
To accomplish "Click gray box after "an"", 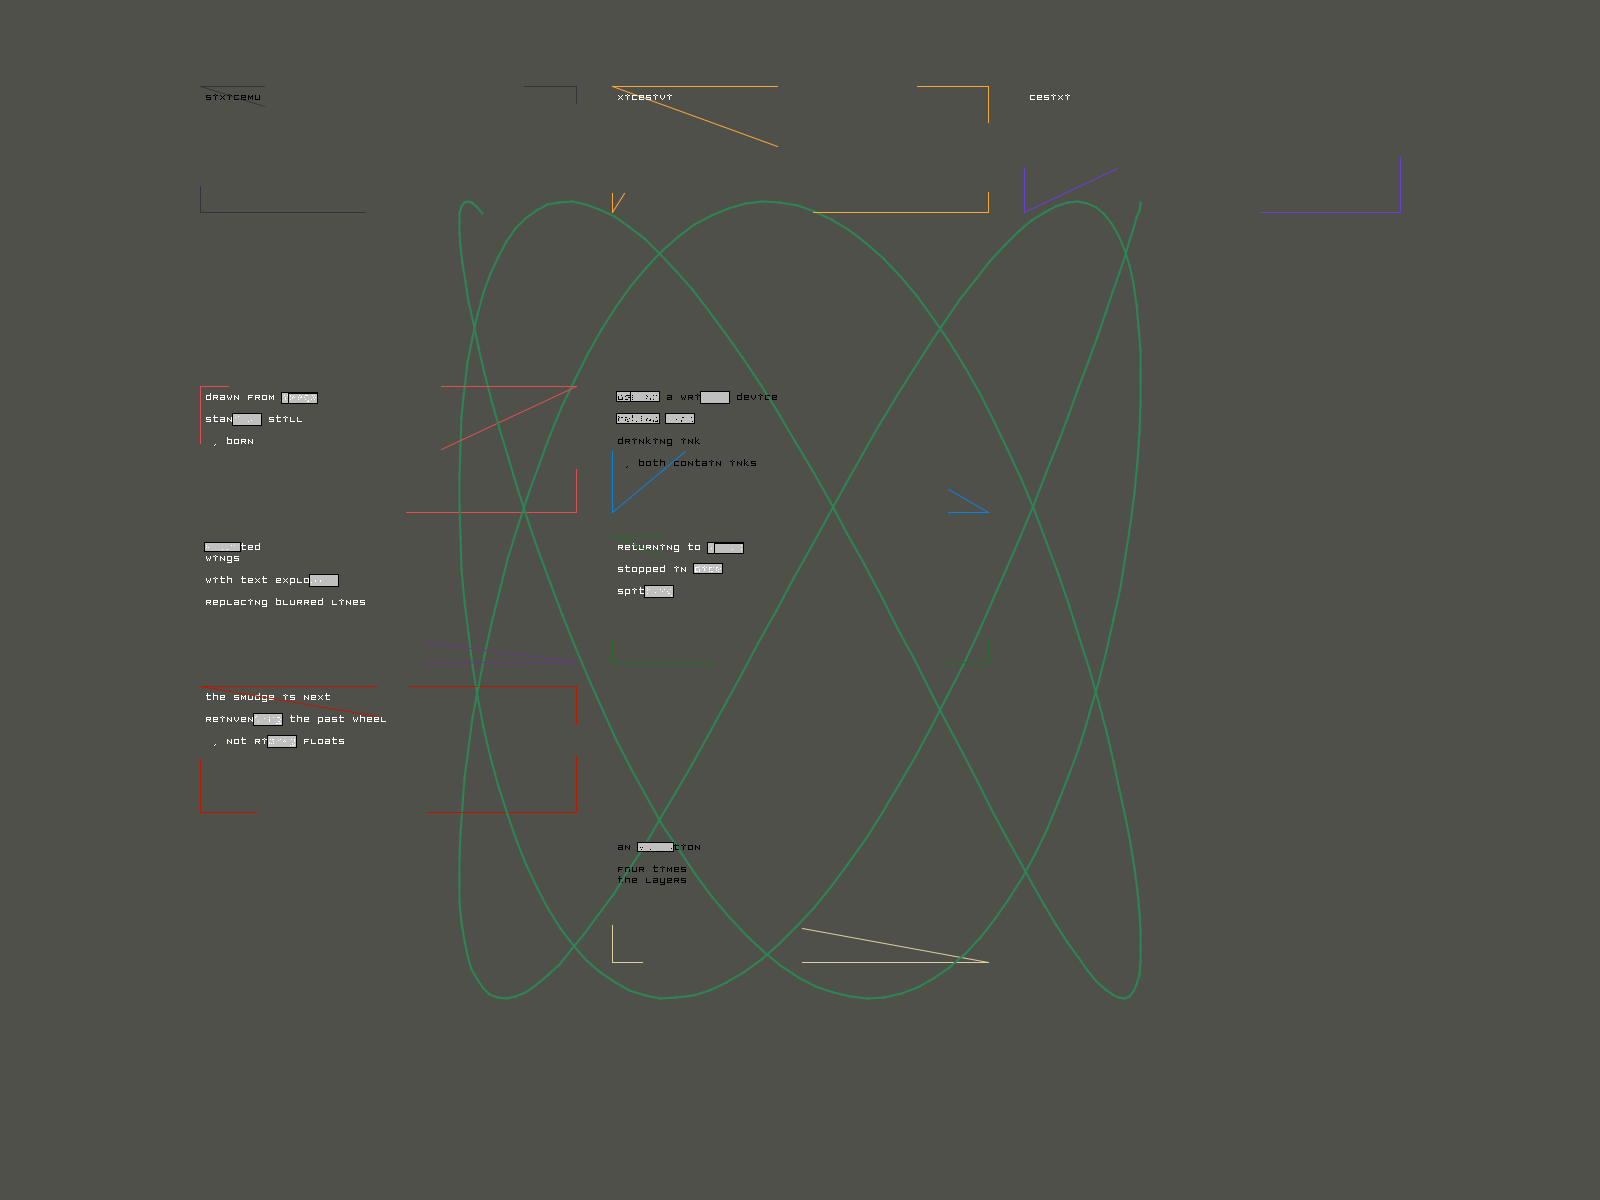I will (654, 847).
